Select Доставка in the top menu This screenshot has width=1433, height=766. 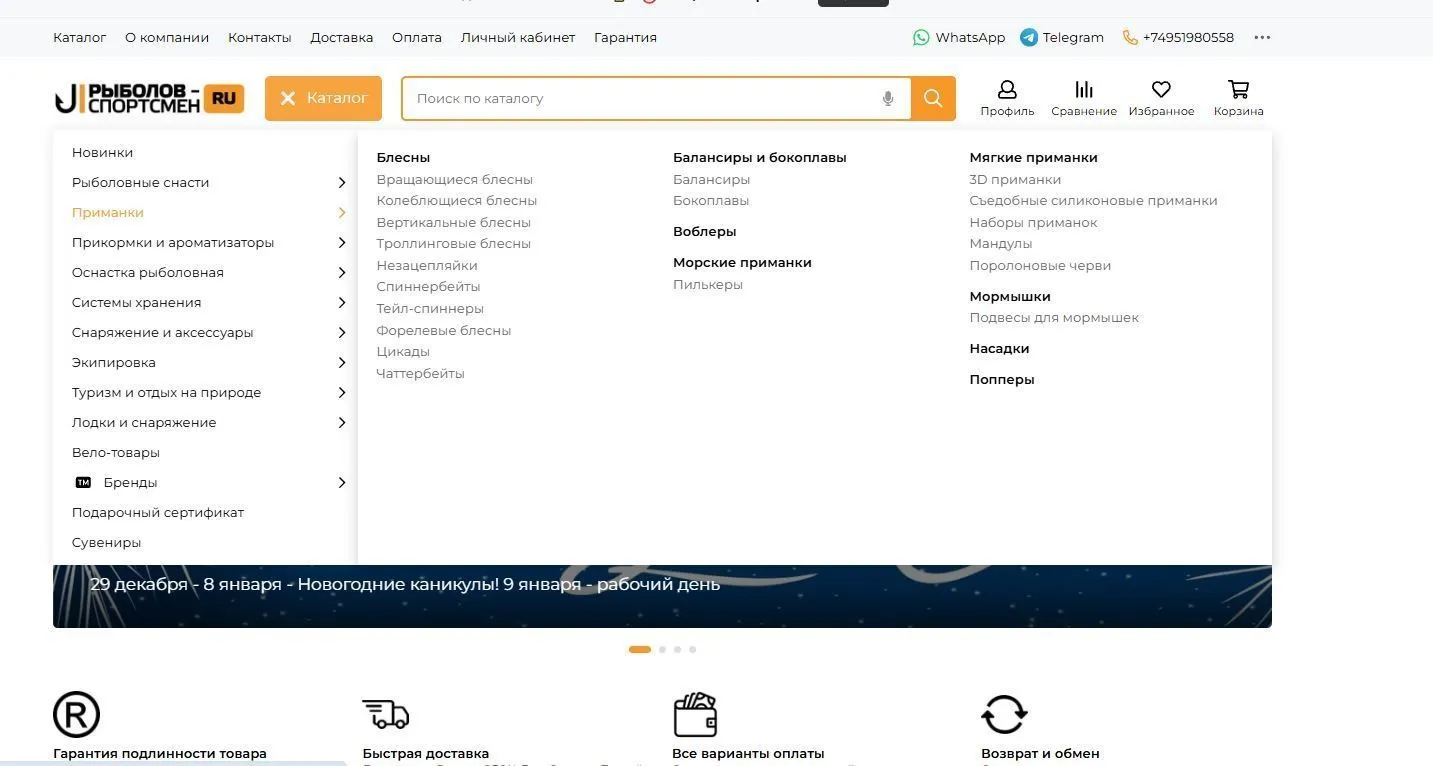coord(341,37)
